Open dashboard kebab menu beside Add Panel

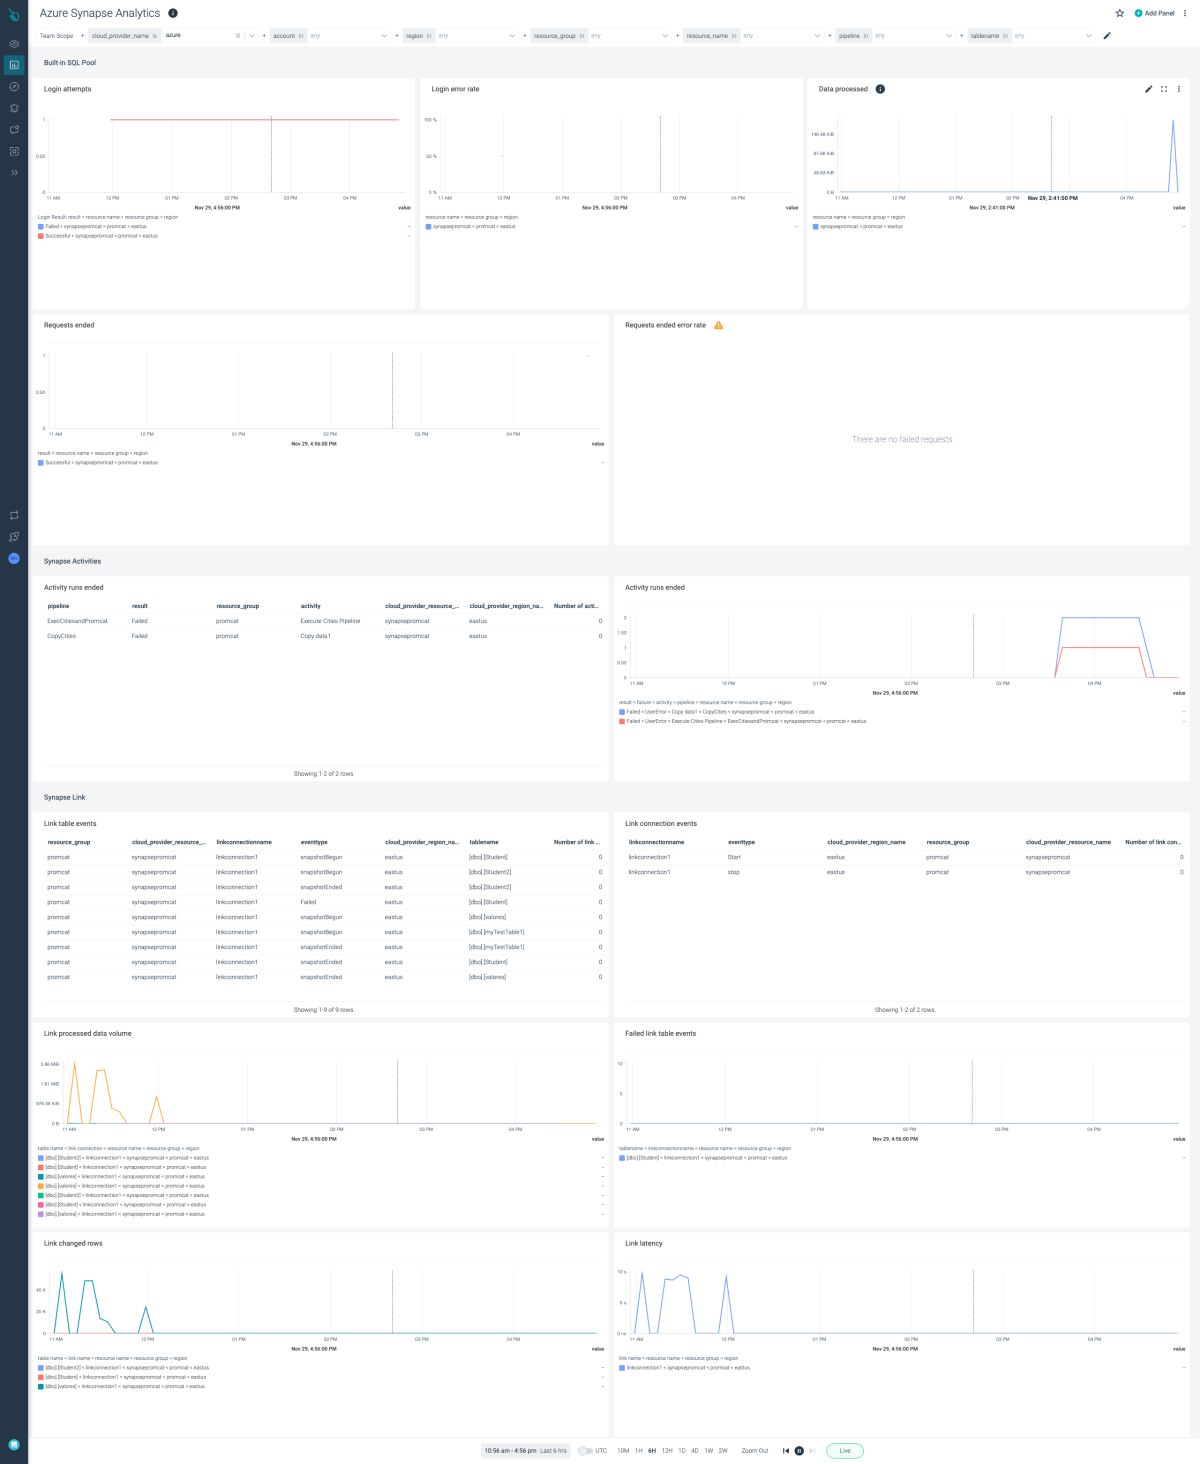1186,13
